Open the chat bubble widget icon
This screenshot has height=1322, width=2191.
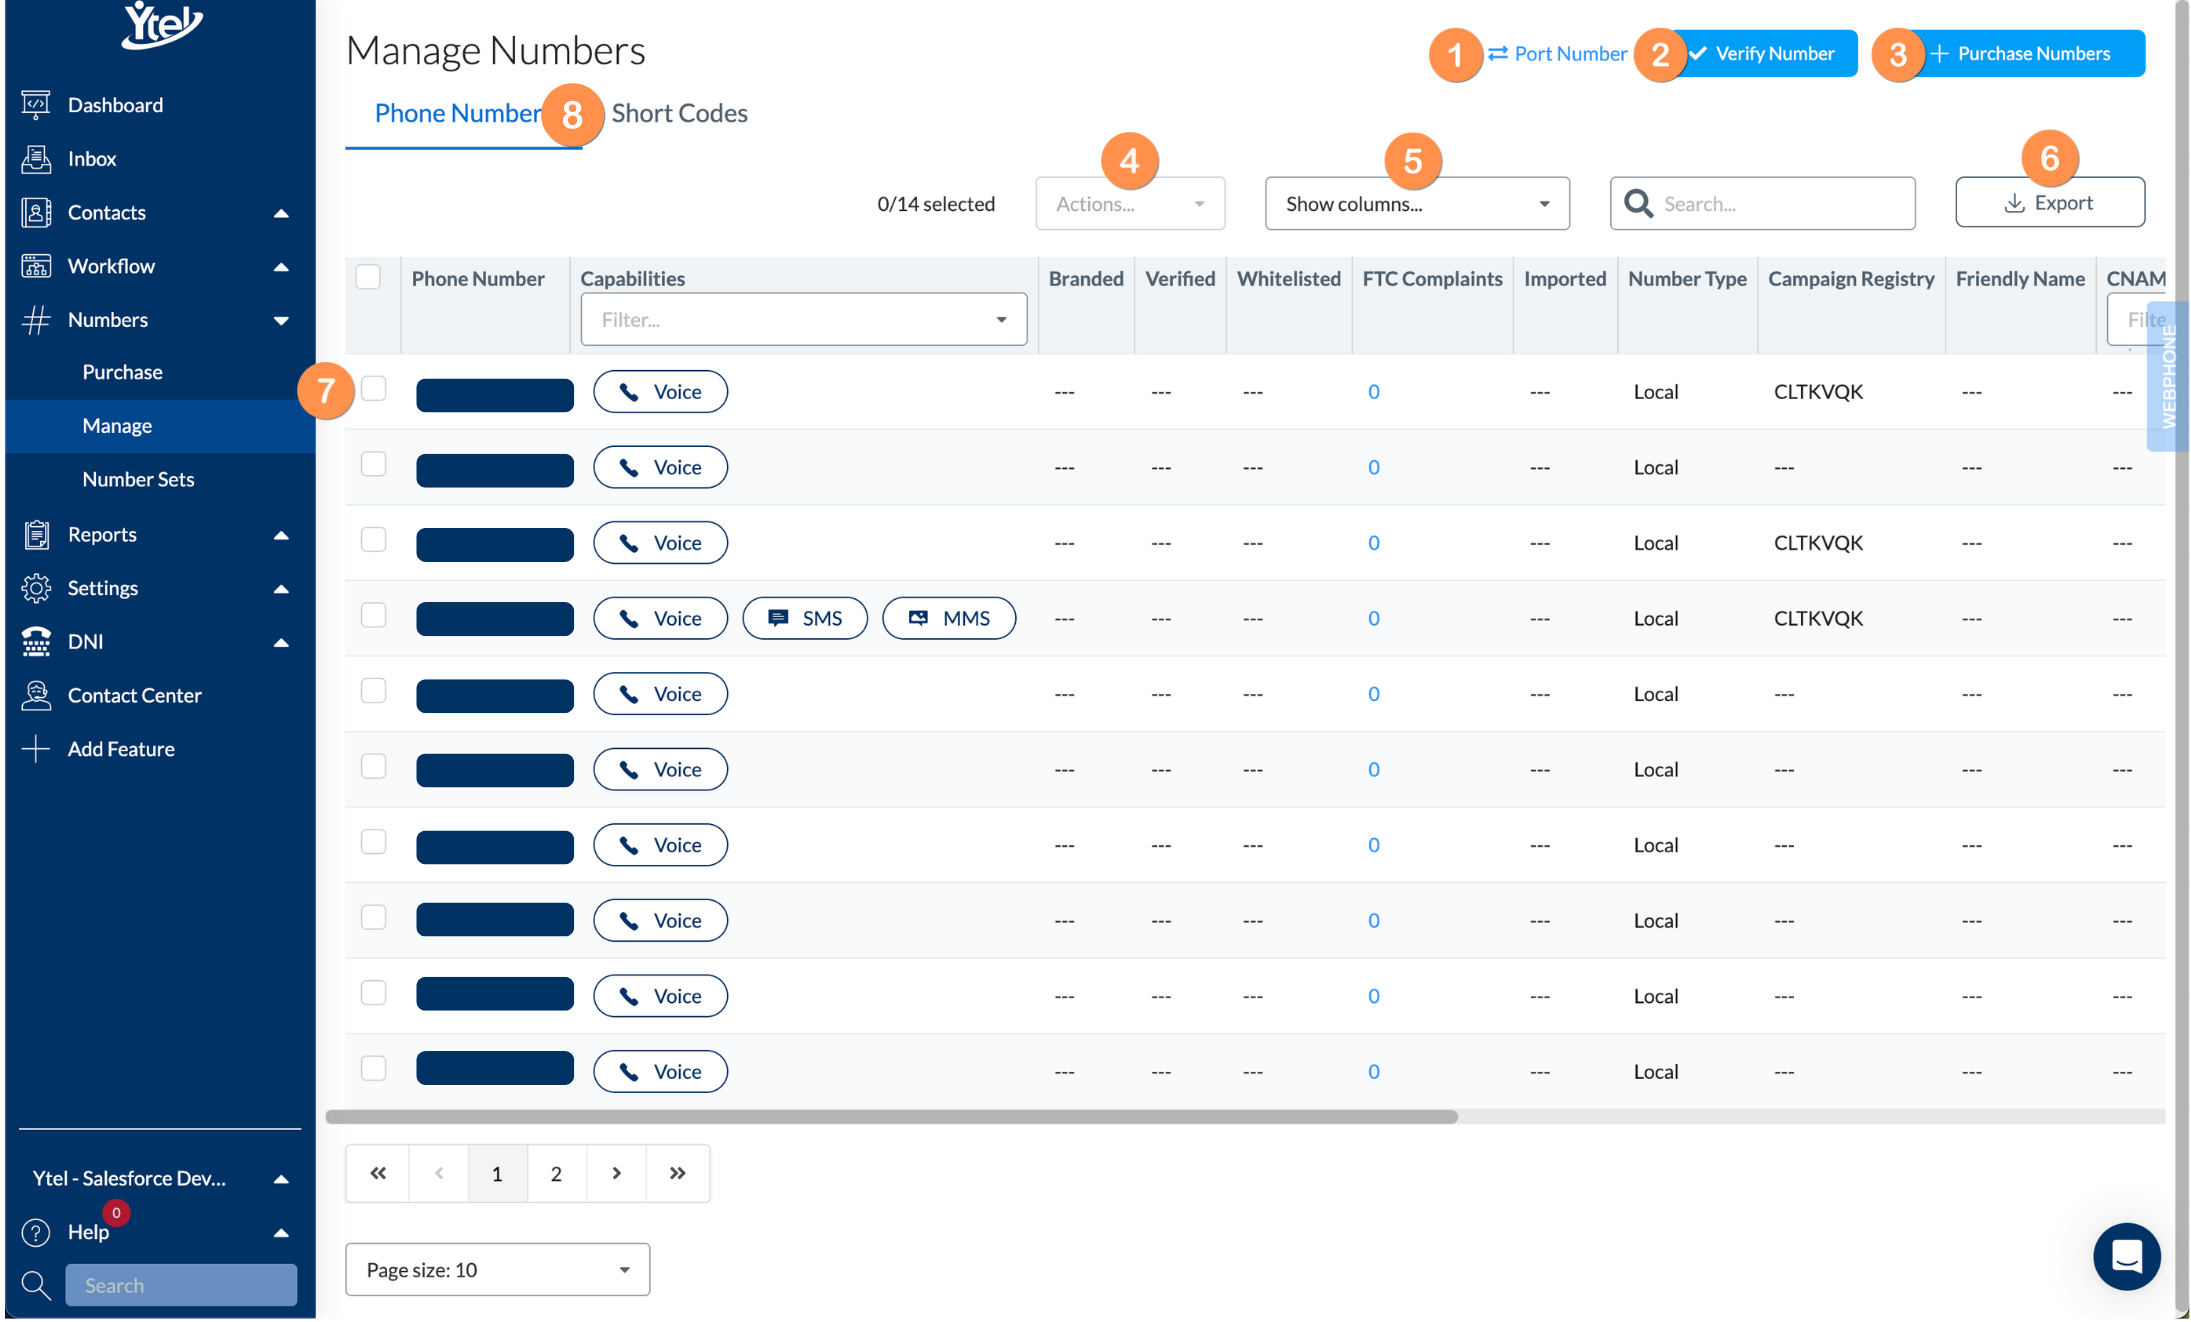tap(2126, 1256)
